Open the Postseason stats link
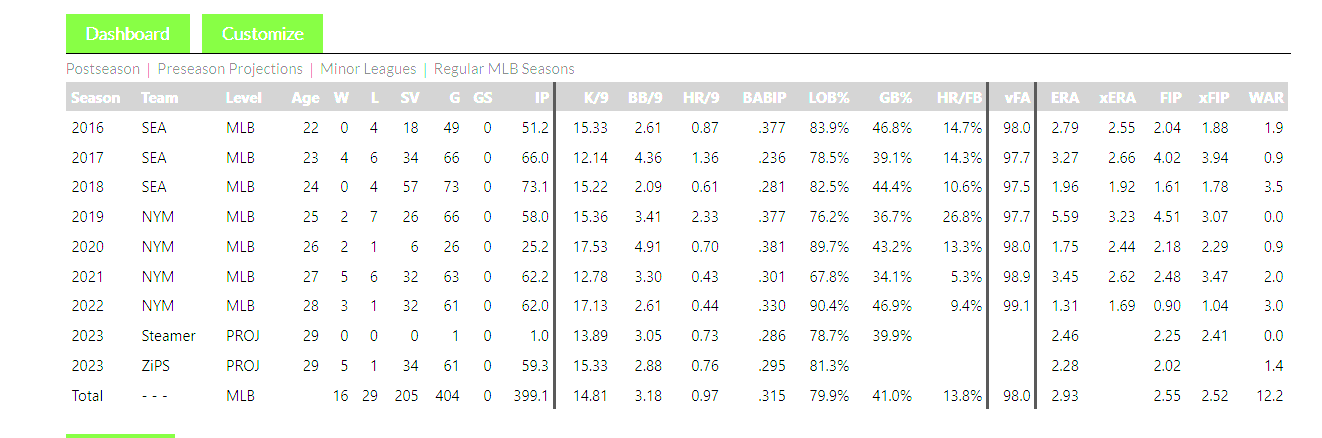 [x=103, y=69]
